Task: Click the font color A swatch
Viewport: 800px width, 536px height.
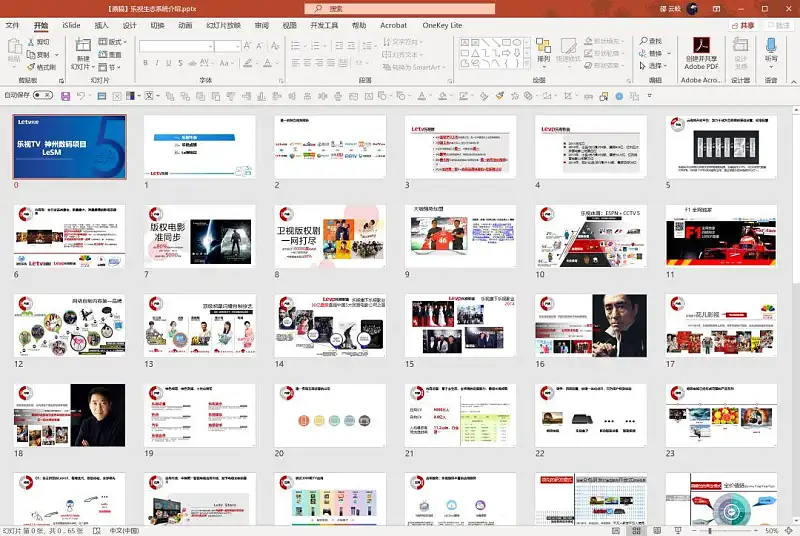Action: tap(267, 63)
